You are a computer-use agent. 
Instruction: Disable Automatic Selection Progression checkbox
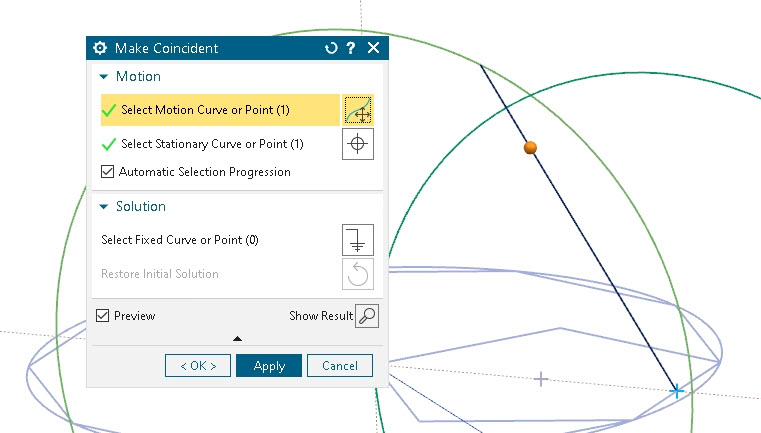coord(108,172)
